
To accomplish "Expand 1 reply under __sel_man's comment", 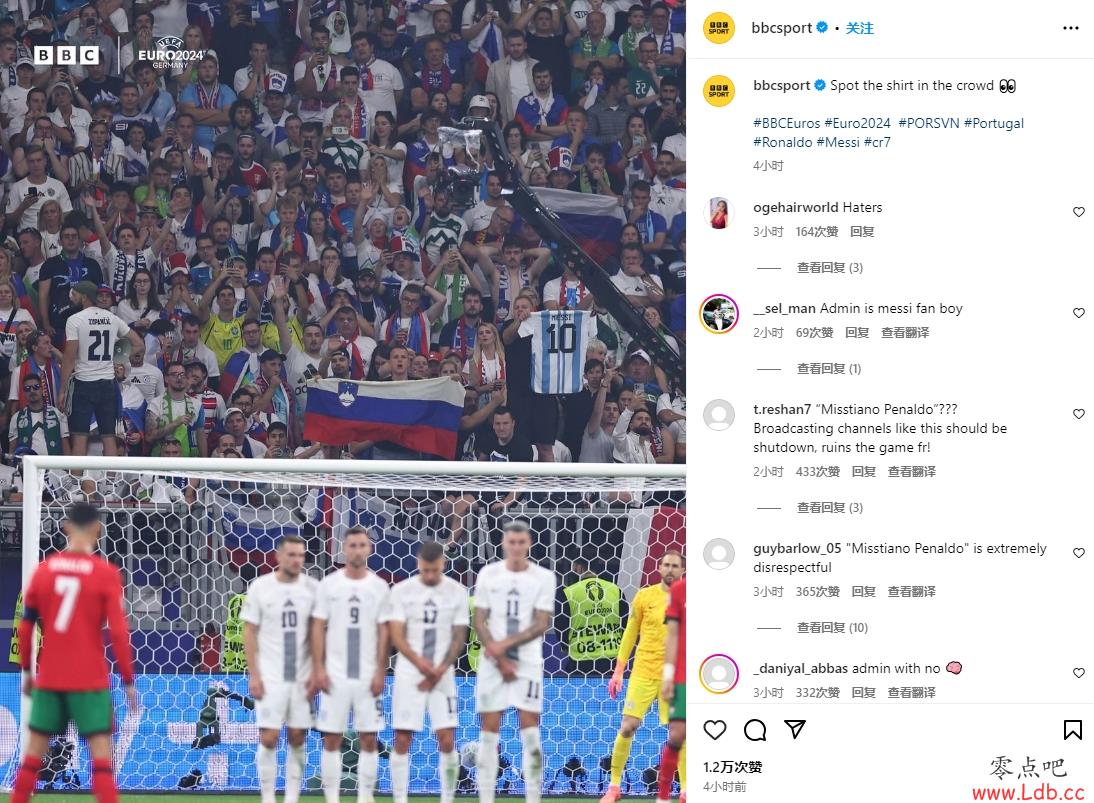I will 829,369.
